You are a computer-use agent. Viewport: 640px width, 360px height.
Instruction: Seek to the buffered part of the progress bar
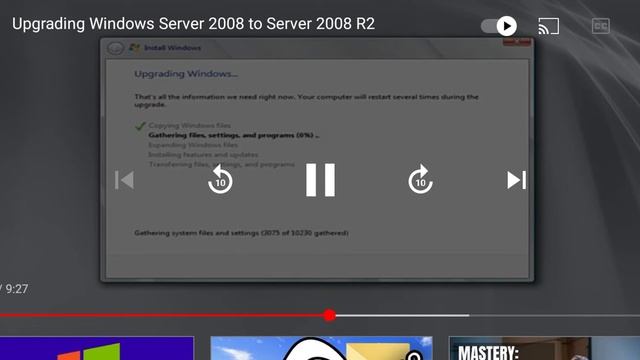coord(402,316)
